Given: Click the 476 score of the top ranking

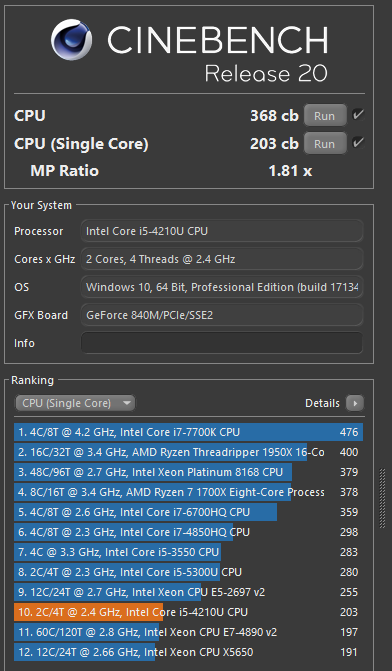Looking at the screenshot, I should (x=349, y=432).
